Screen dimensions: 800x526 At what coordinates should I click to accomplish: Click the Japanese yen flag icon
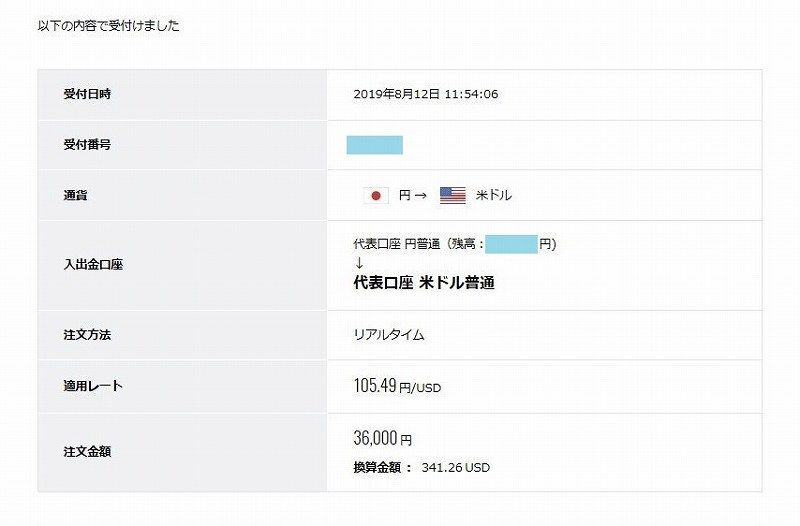pyautogui.click(x=376, y=195)
